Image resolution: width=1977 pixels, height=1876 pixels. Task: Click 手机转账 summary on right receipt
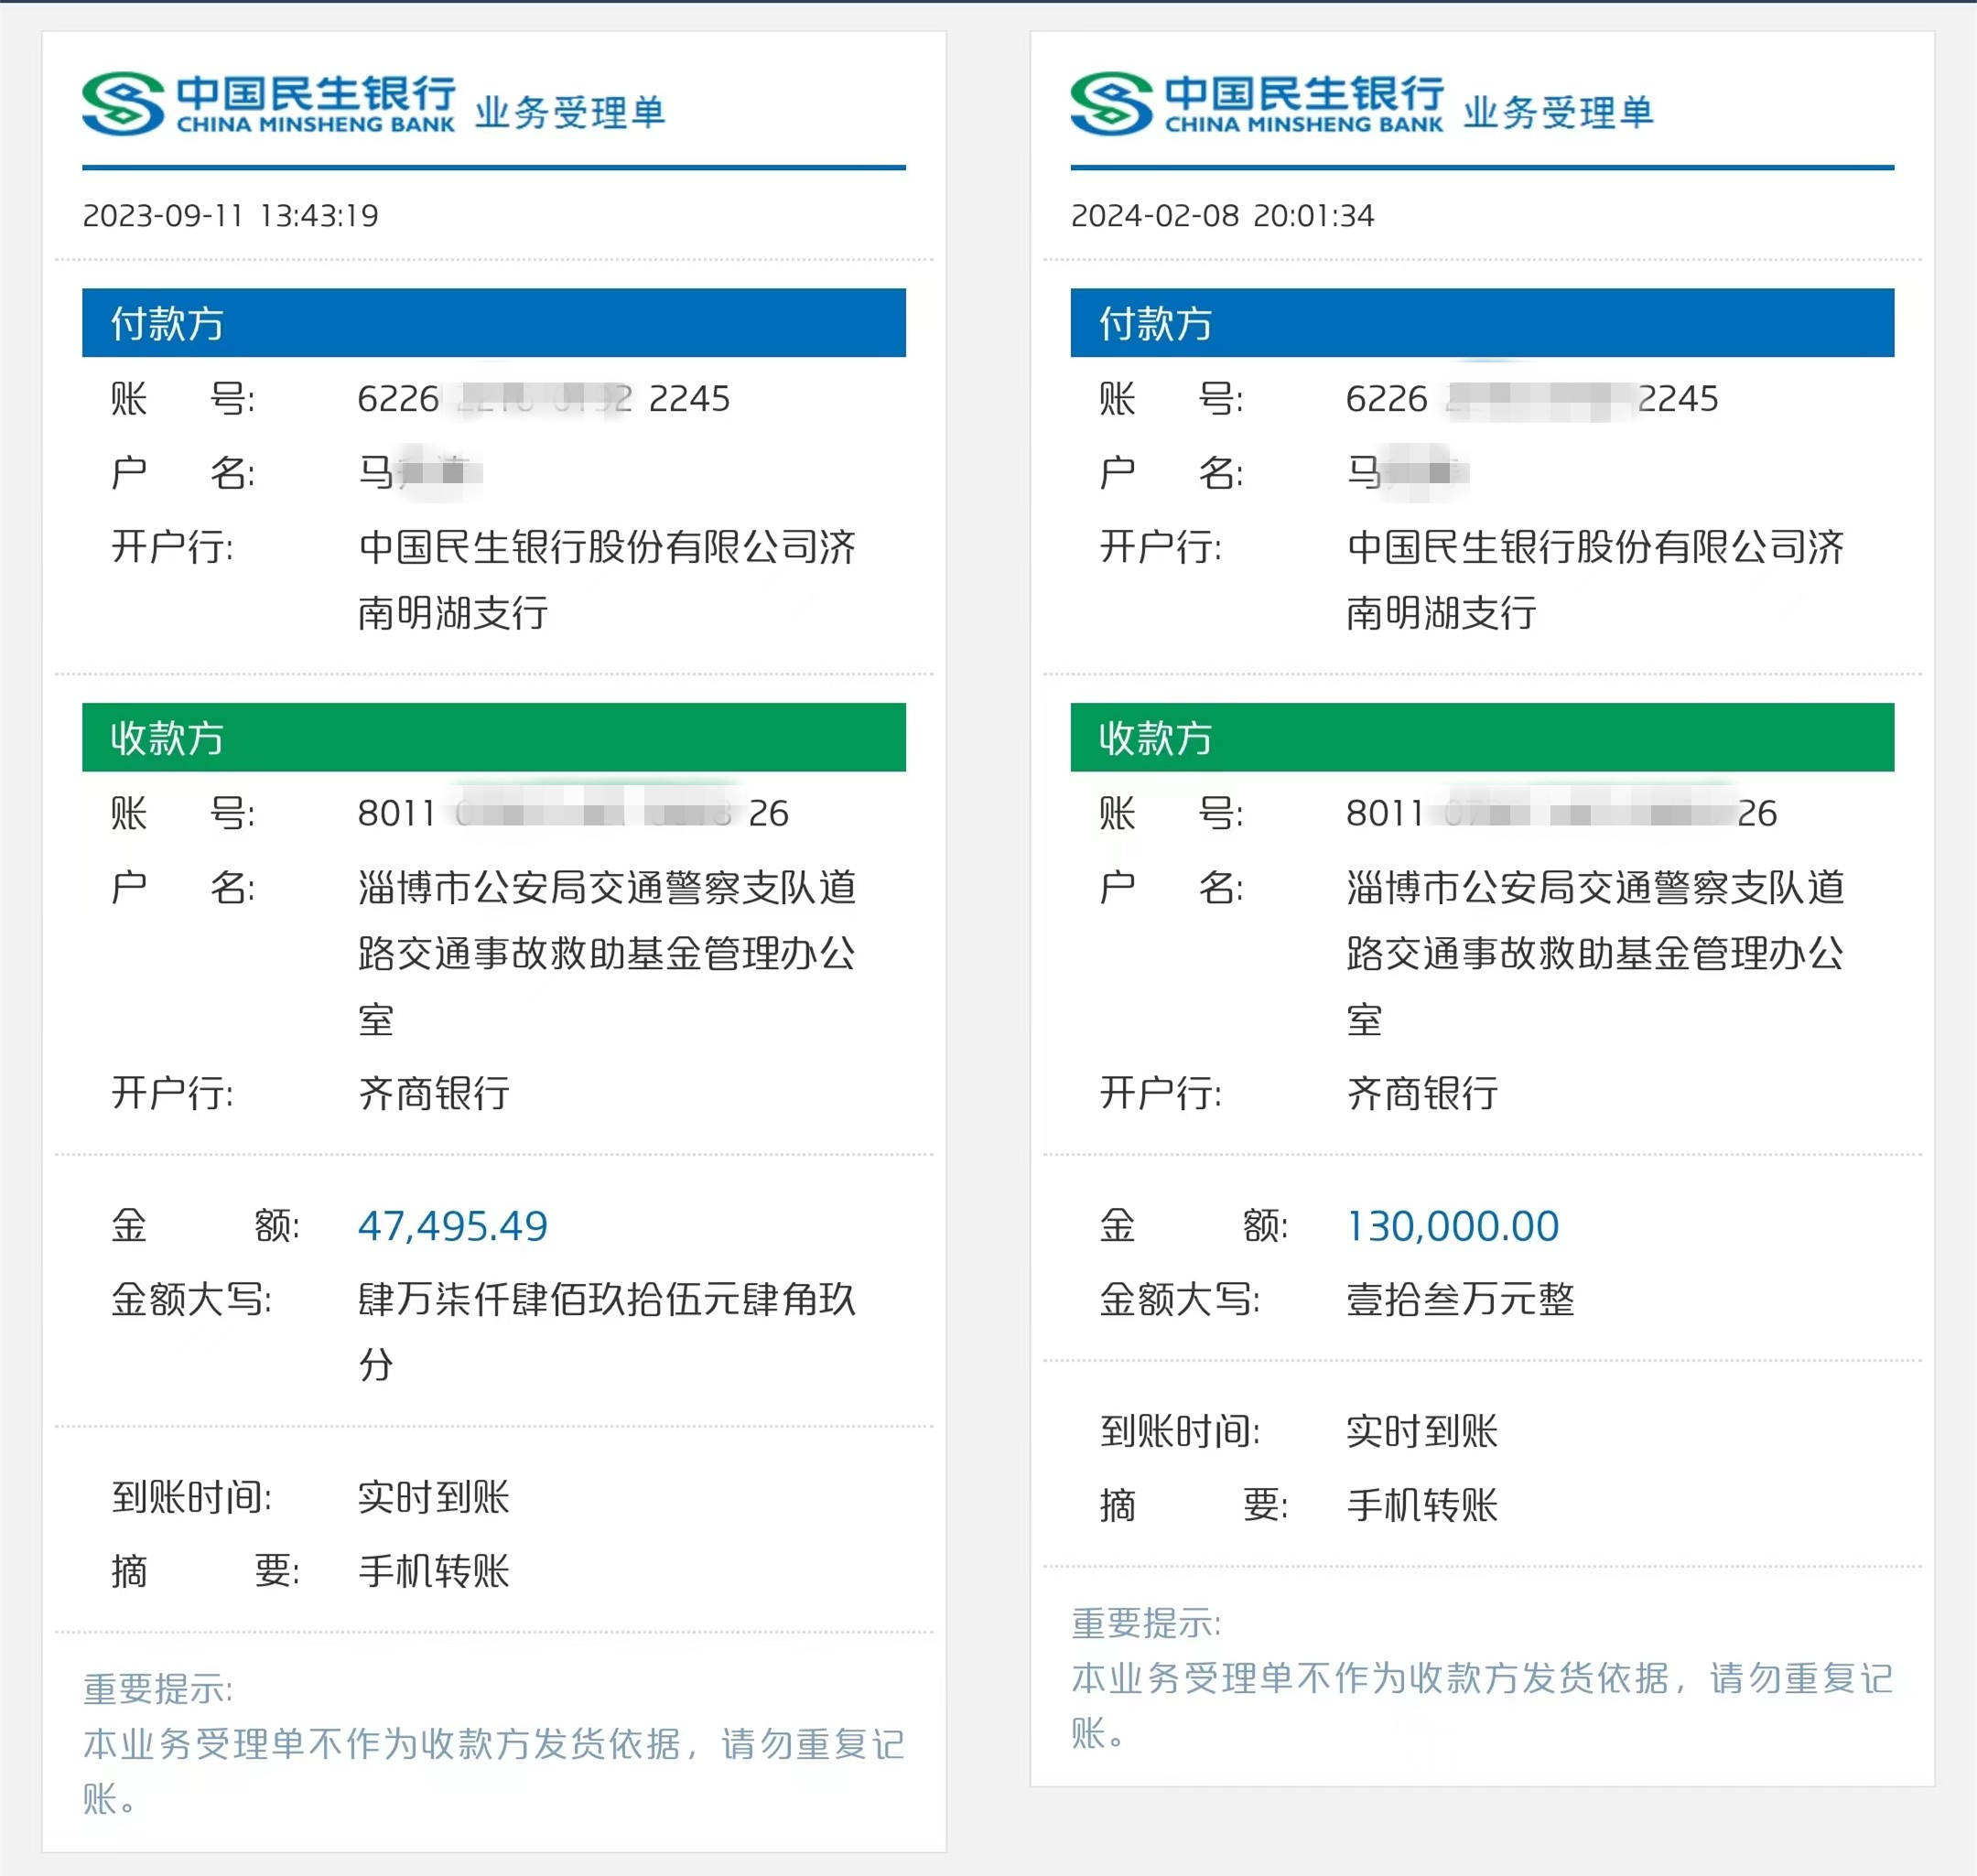click(1422, 1505)
